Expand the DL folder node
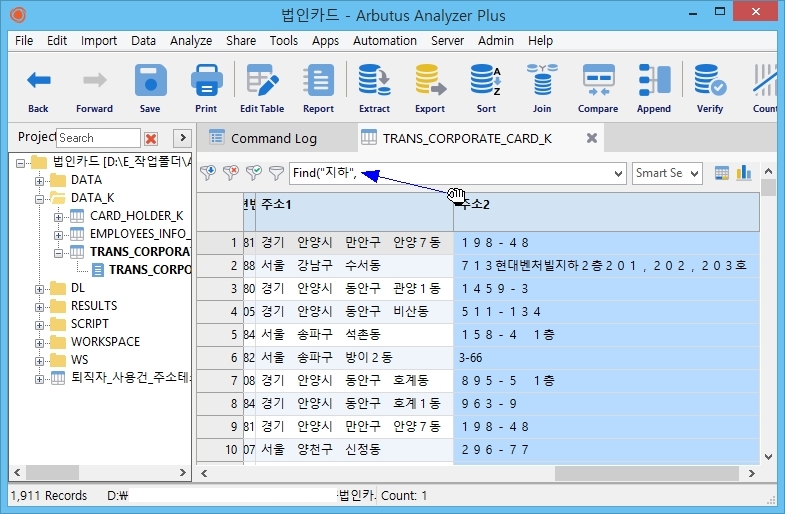Image resolution: width=785 pixels, height=514 pixels. (40, 289)
